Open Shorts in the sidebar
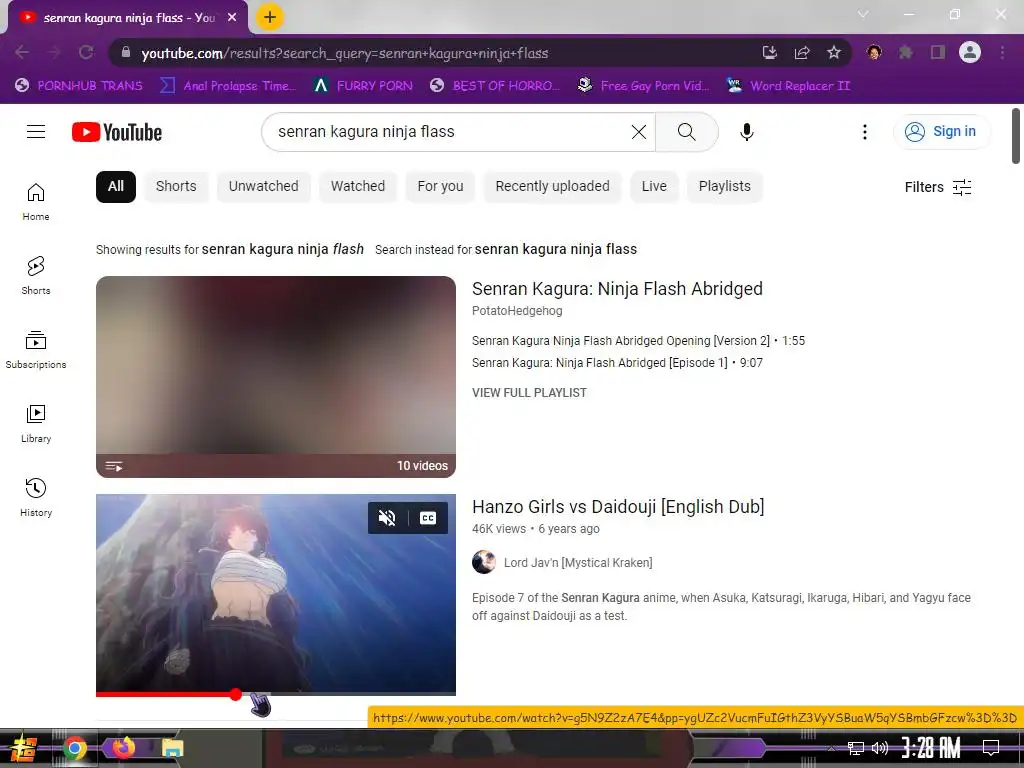Viewport: 1024px width, 768px height. pyautogui.click(x=36, y=276)
